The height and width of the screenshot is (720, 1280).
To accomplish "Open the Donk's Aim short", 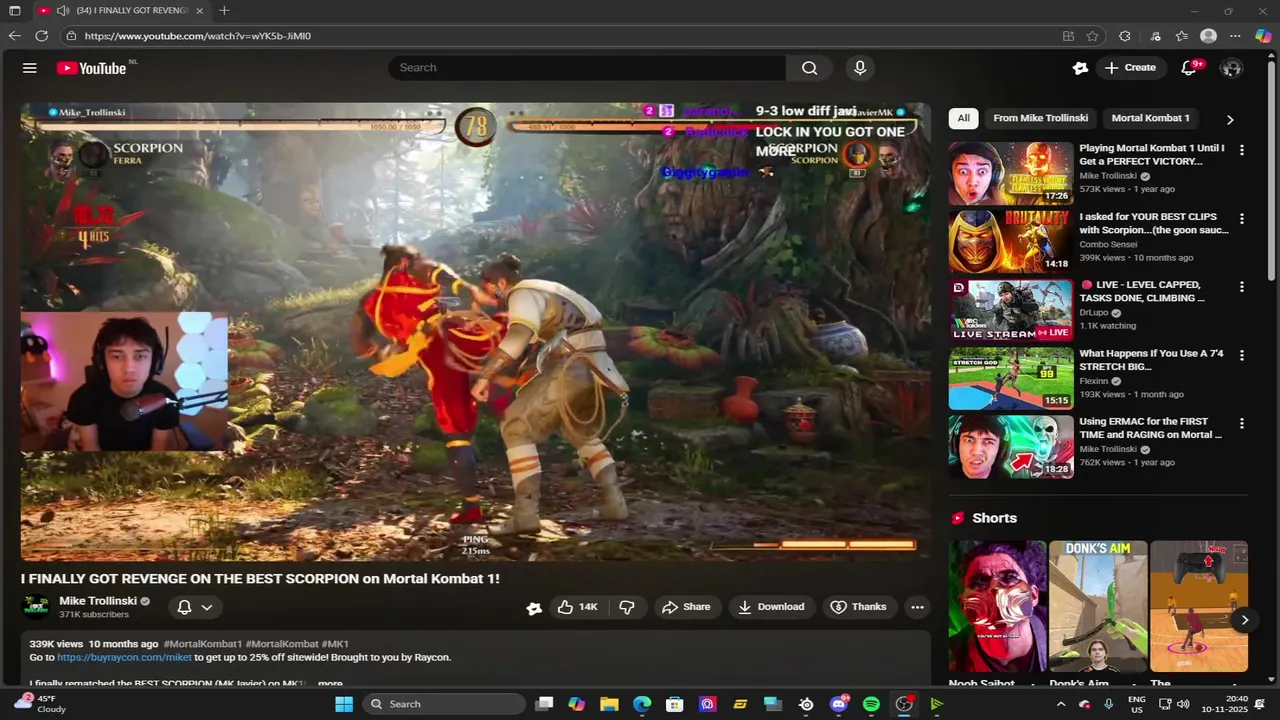I will click(1098, 606).
